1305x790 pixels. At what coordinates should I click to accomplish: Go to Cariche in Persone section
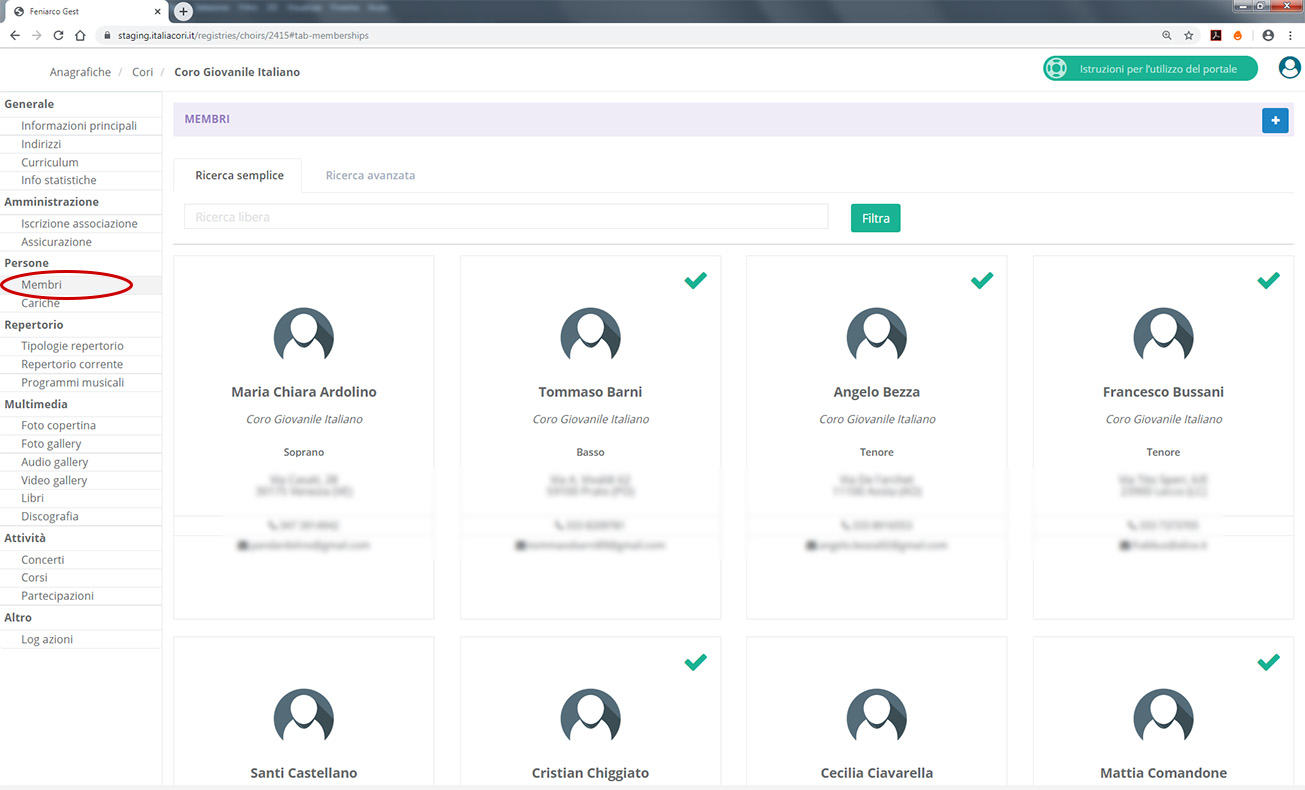(41, 303)
